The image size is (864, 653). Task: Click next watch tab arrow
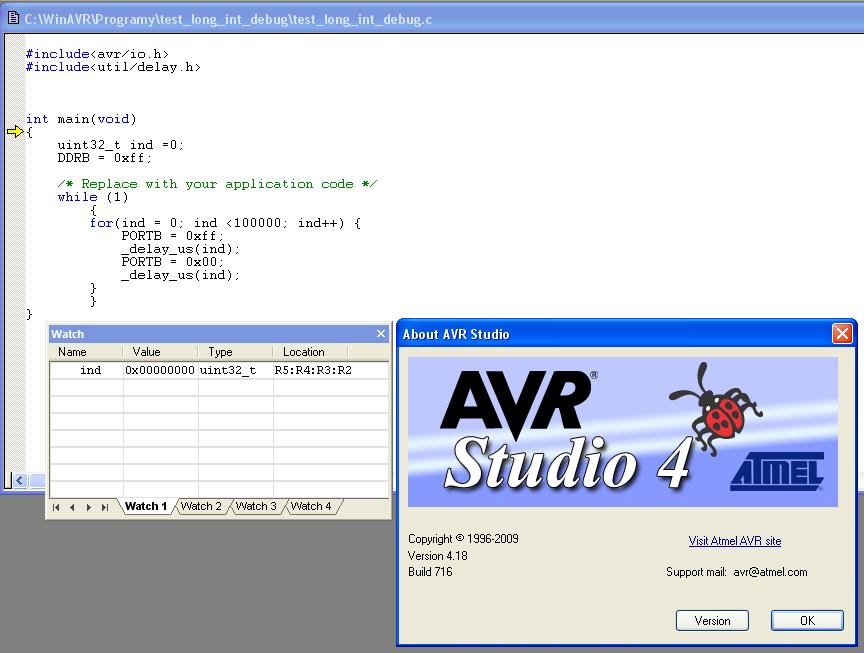[x=89, y=507]
